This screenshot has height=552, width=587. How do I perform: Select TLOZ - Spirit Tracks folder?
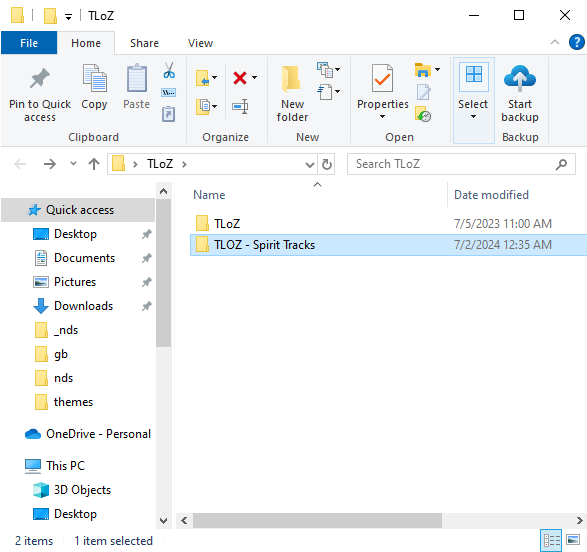[x=389, y=245]
